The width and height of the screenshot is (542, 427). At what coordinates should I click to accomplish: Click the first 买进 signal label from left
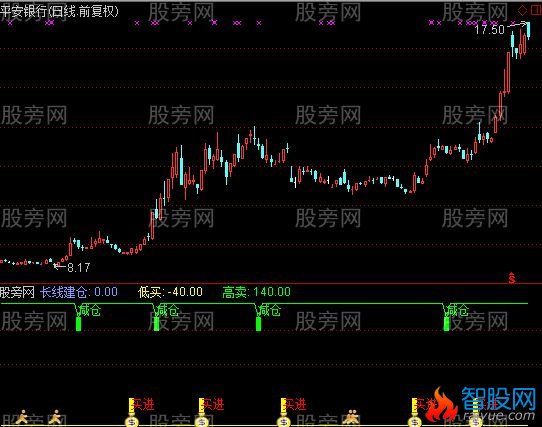pyautogui.click(x=143, y=404)
